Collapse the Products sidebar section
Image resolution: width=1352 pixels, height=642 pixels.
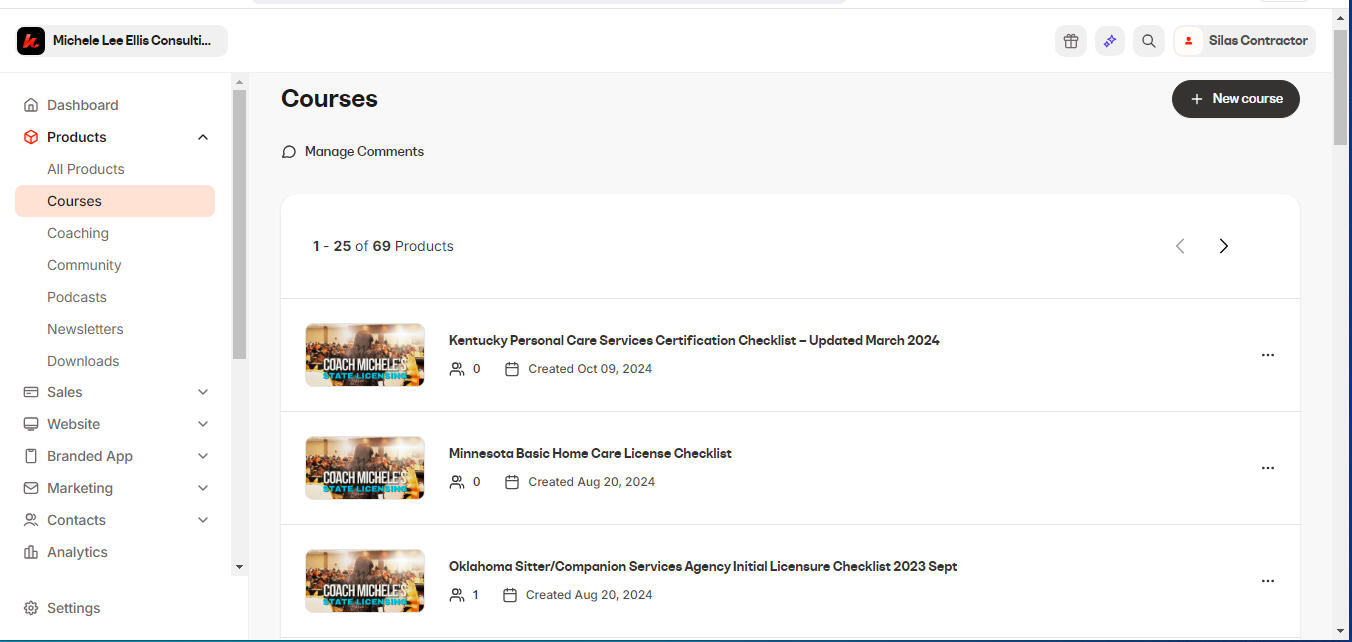click(x=203, y=137)
